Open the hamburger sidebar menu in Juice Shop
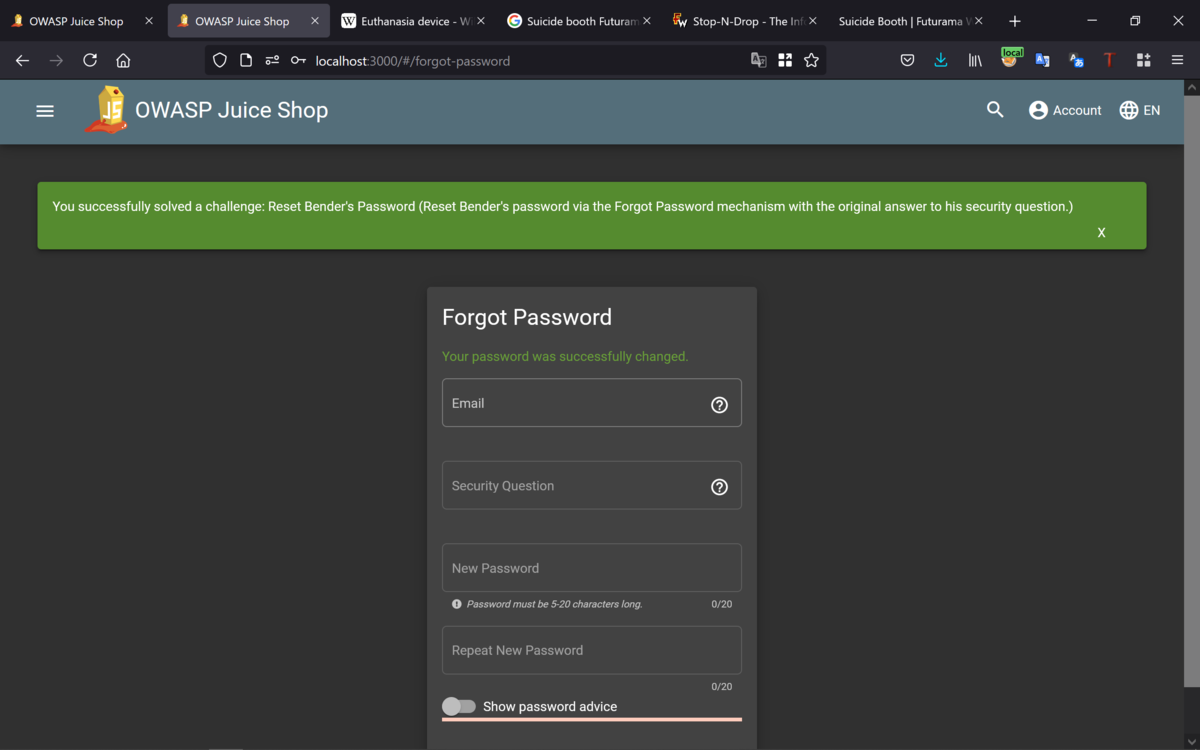The width and height of the screenshot is (1200, 750). 45,111
